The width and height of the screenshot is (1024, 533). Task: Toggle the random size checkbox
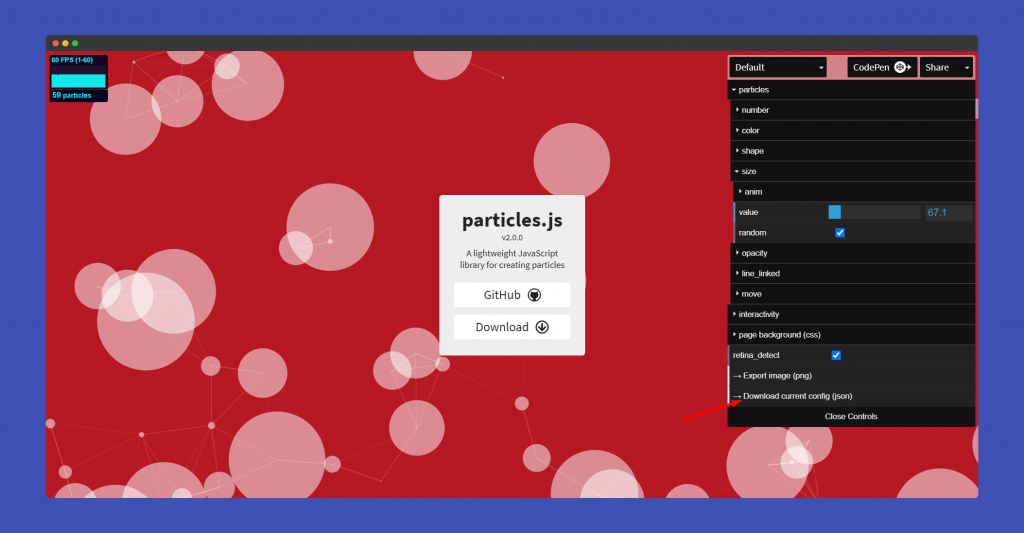[x=840, y=233]
